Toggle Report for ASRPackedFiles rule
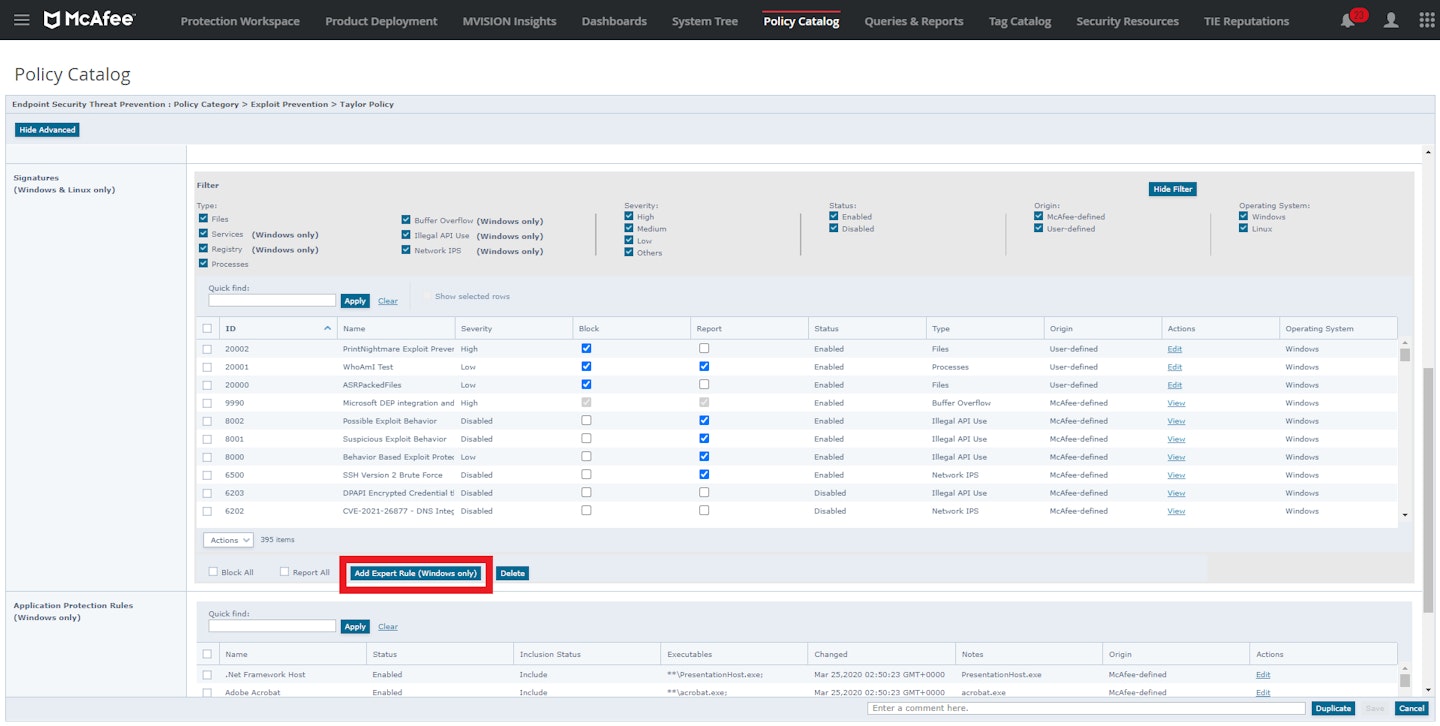This screenshot has width=1440, height=726. click(x=704, y=384)
